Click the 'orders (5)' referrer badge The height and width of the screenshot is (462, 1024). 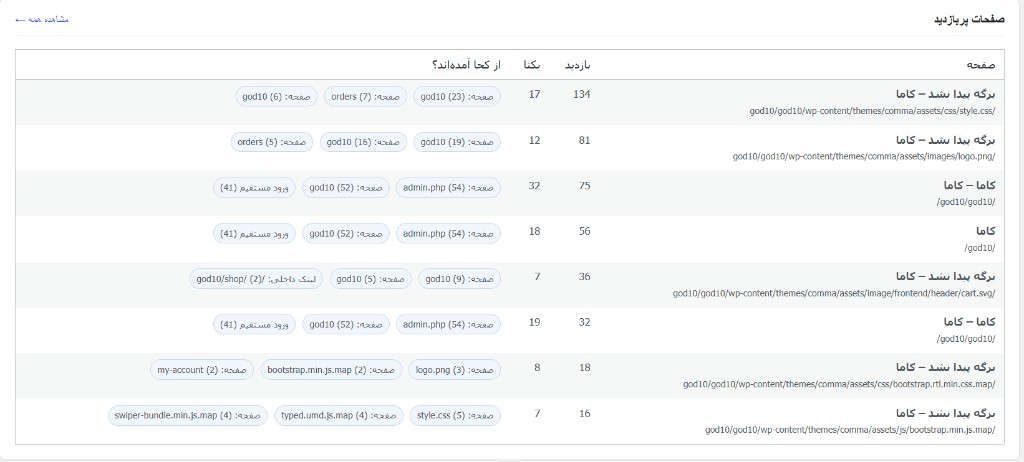pos(272,142)
